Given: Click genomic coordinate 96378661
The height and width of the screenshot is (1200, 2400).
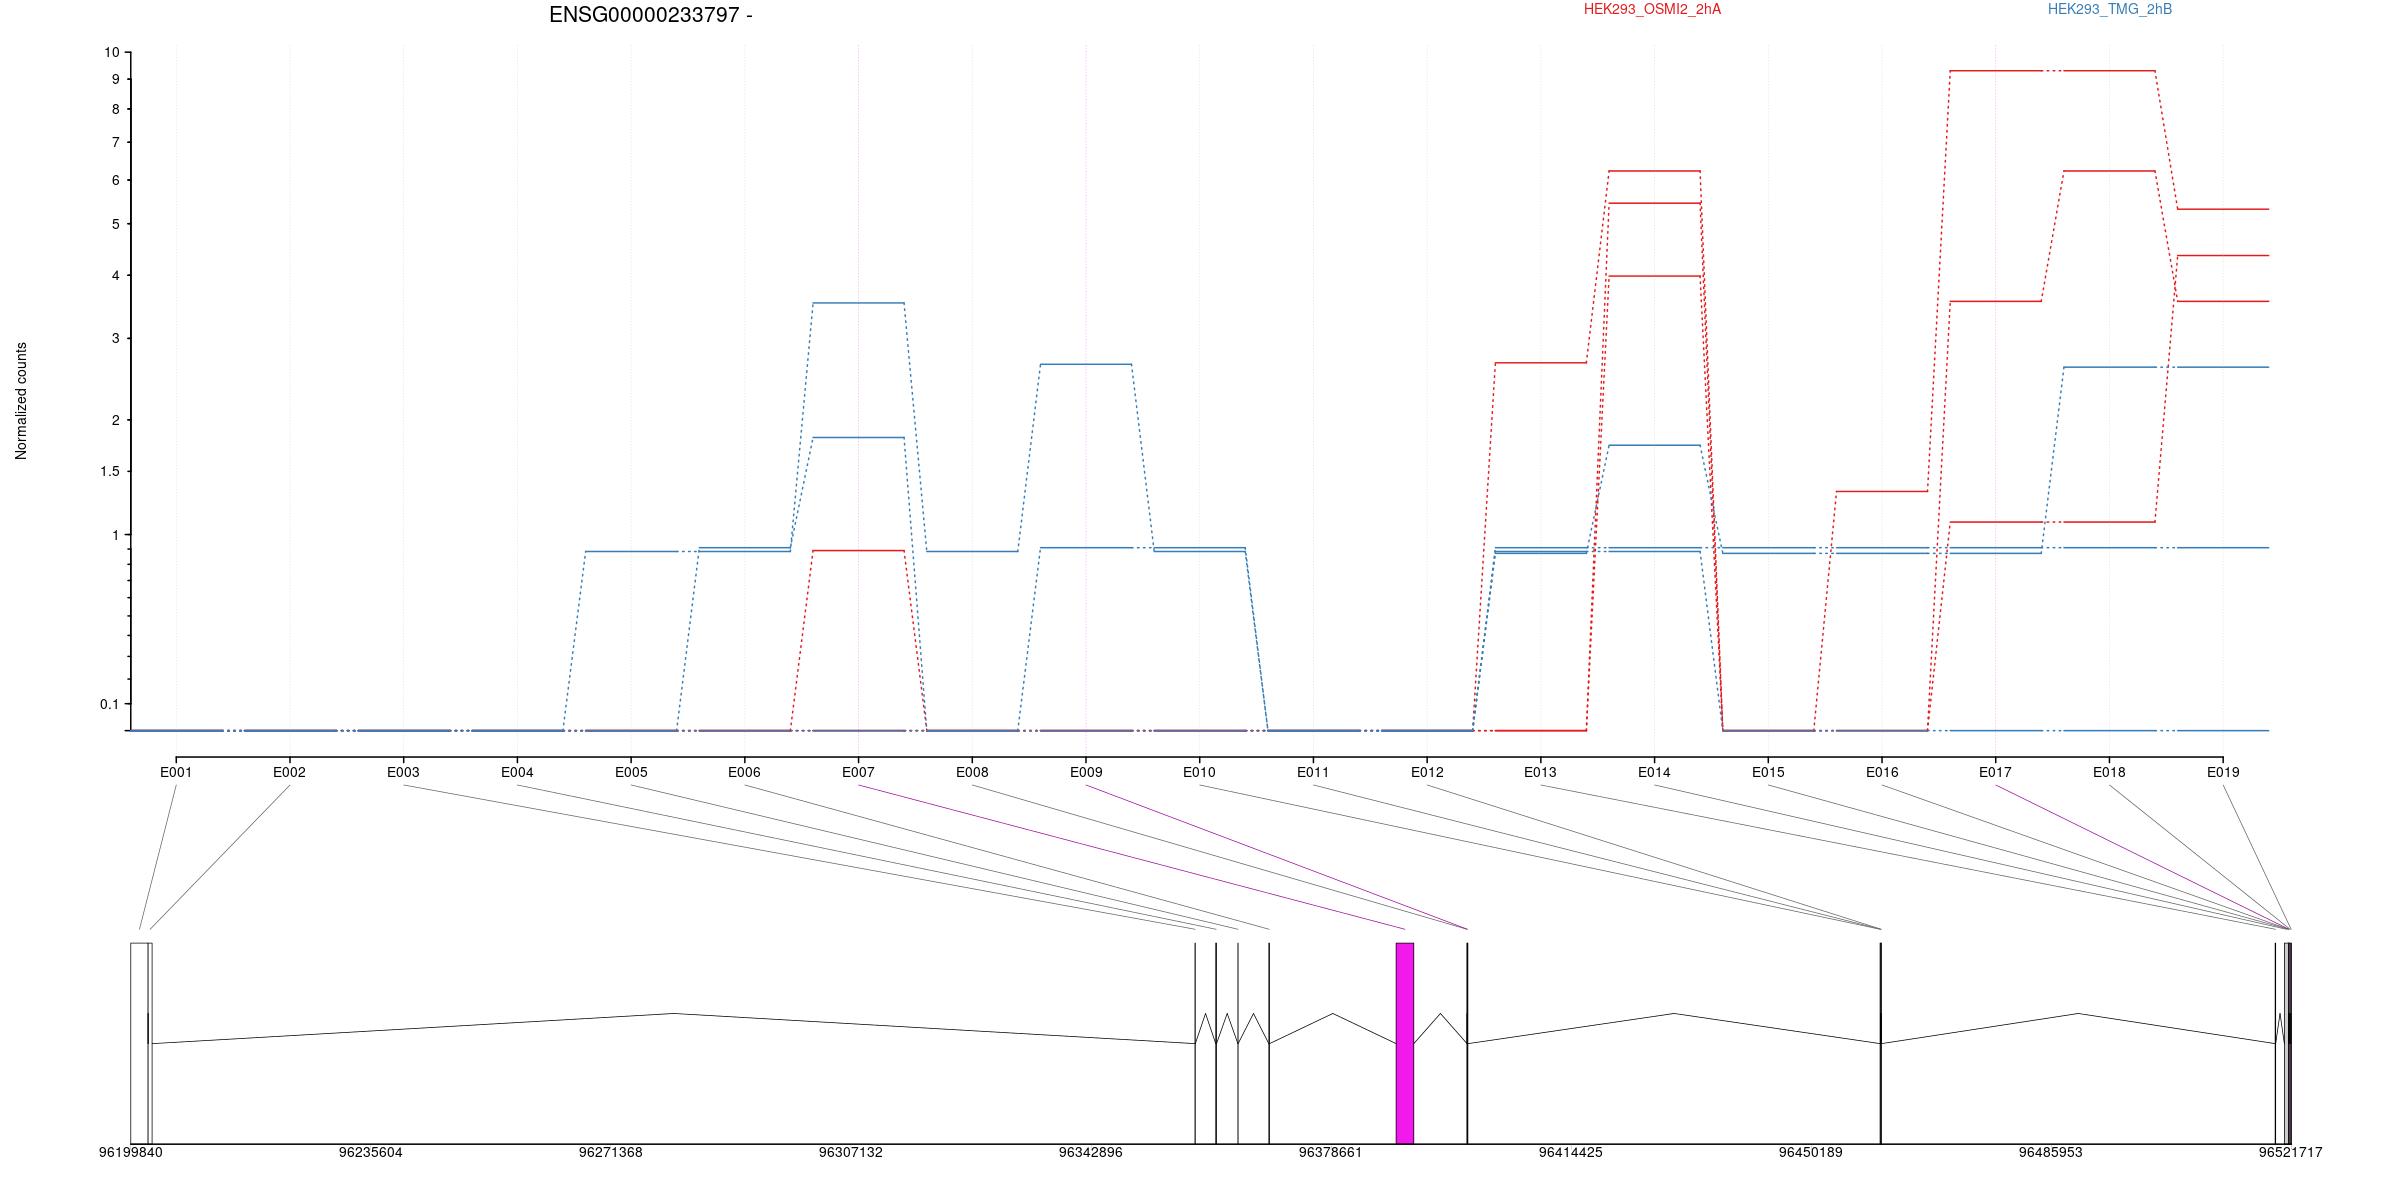Looking at the screenshot, I should 1330,1152.
